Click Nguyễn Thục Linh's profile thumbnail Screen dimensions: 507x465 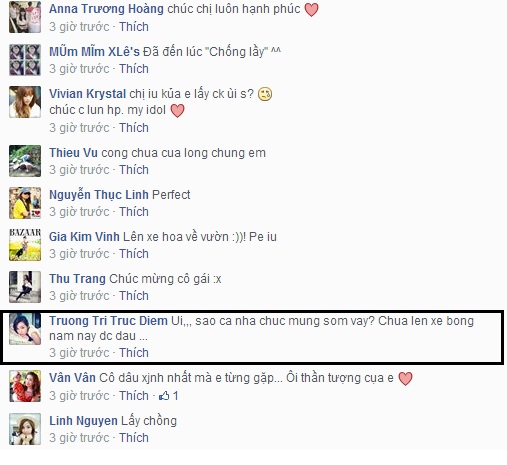(x=25, y=203)
